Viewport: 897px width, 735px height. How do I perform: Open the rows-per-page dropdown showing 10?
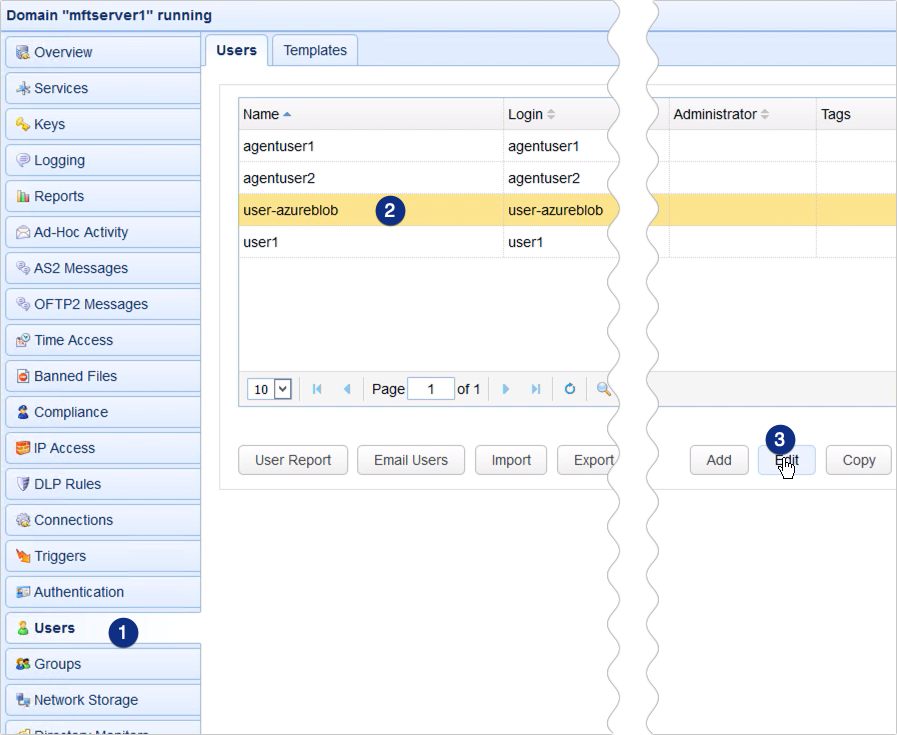(268, 389)
